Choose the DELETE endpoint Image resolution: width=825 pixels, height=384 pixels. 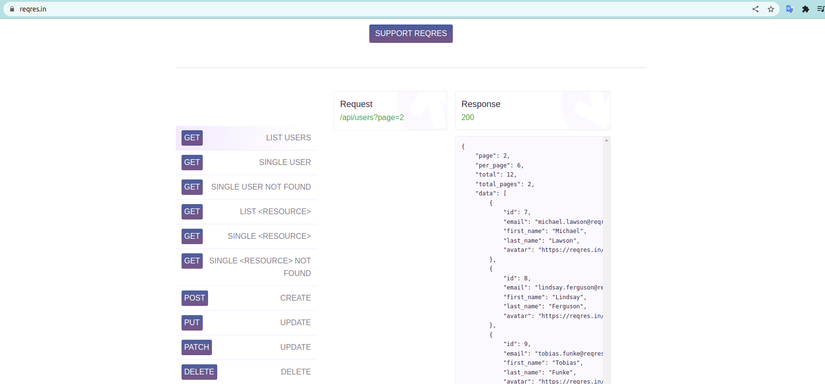[246, 372]
